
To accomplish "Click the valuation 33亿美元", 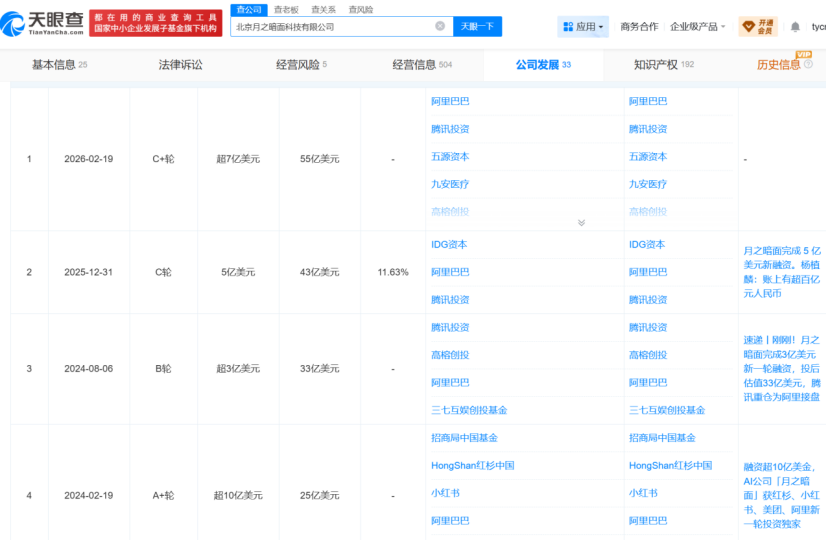I will click(x=320, y=368).
